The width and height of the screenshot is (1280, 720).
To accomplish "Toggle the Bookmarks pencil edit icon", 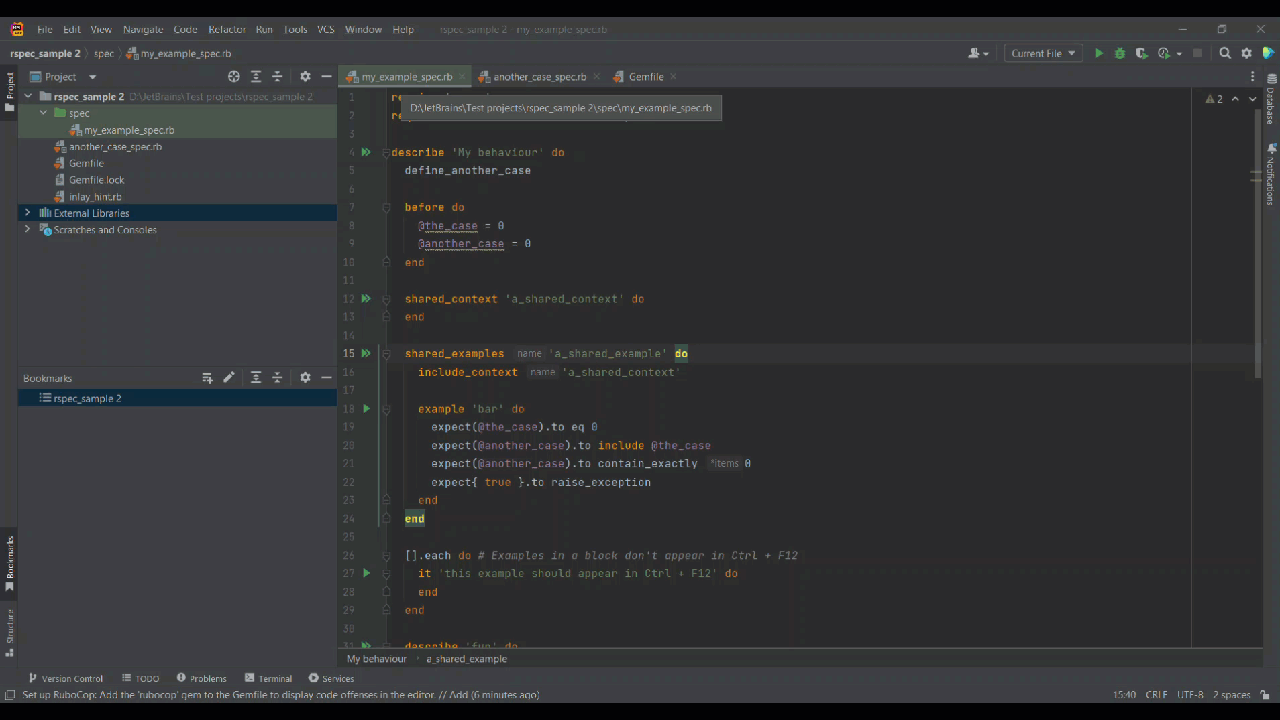I will (x=229, y=377).
